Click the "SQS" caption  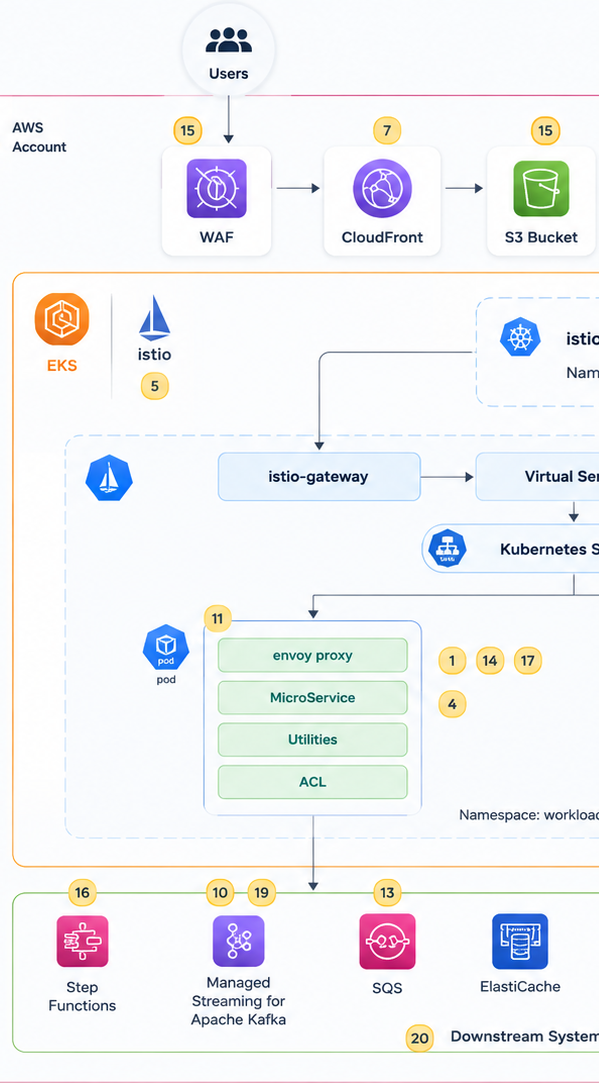pyautogui.click(x=387, y=988)
